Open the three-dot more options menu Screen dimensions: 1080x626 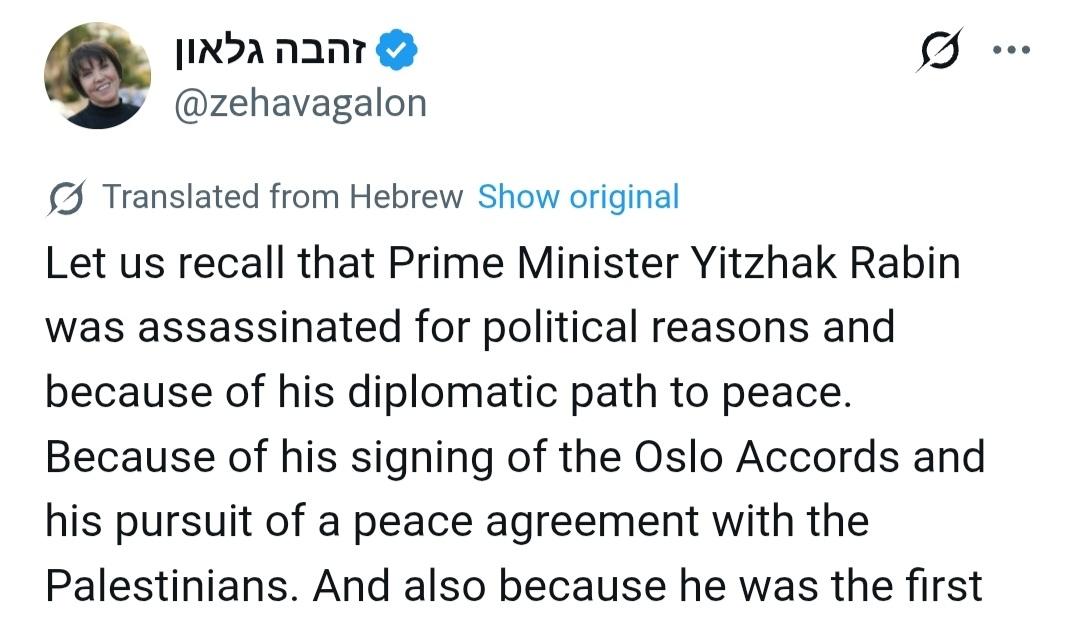(1011, 50)
